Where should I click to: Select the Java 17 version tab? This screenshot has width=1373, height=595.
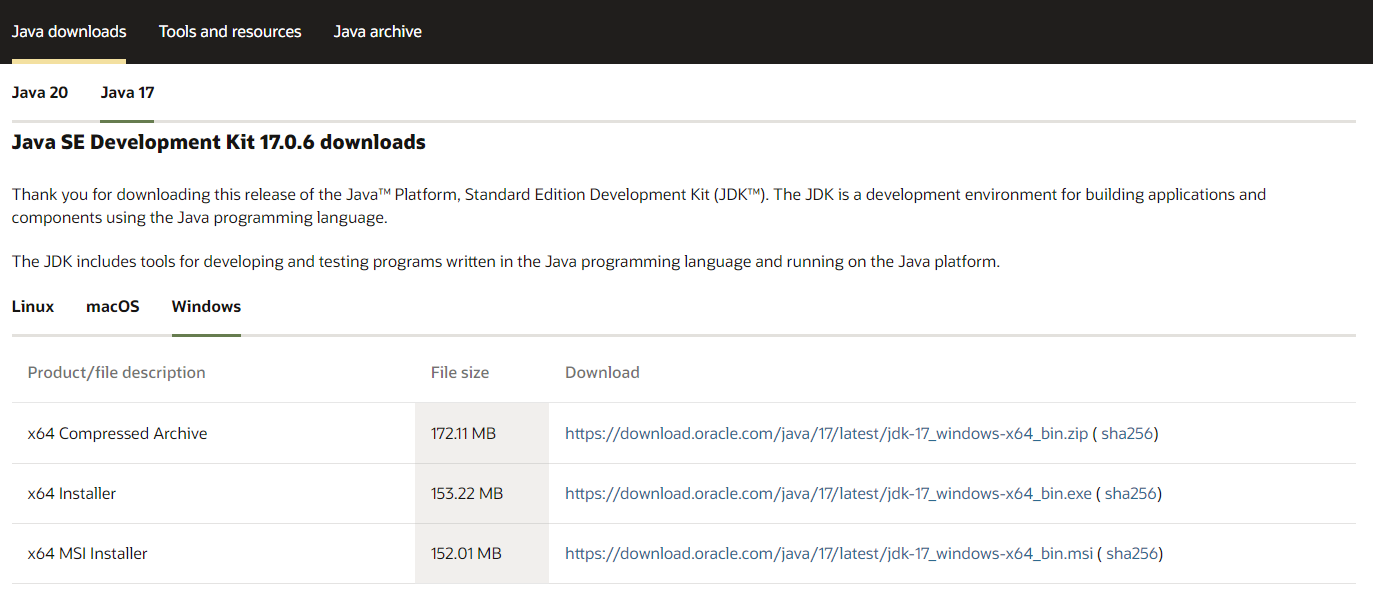127,93
